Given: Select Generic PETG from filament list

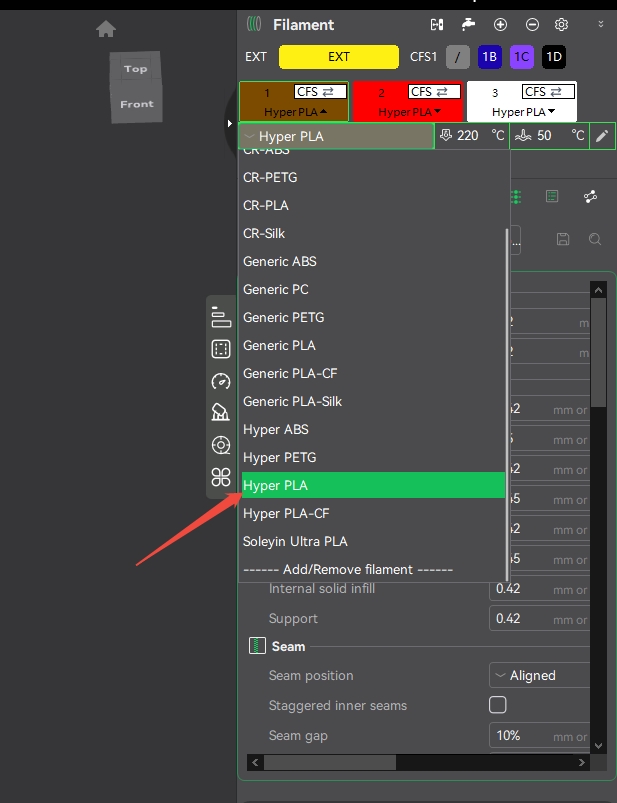Looking at the screenshot, I should (x=284, y=317).
